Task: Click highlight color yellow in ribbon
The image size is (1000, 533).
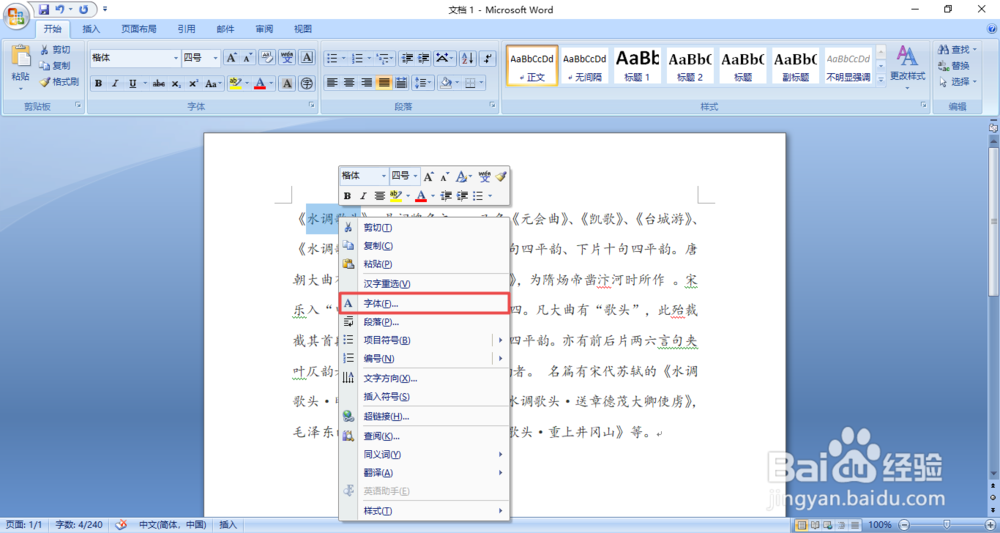Action: tap(234, 84)
